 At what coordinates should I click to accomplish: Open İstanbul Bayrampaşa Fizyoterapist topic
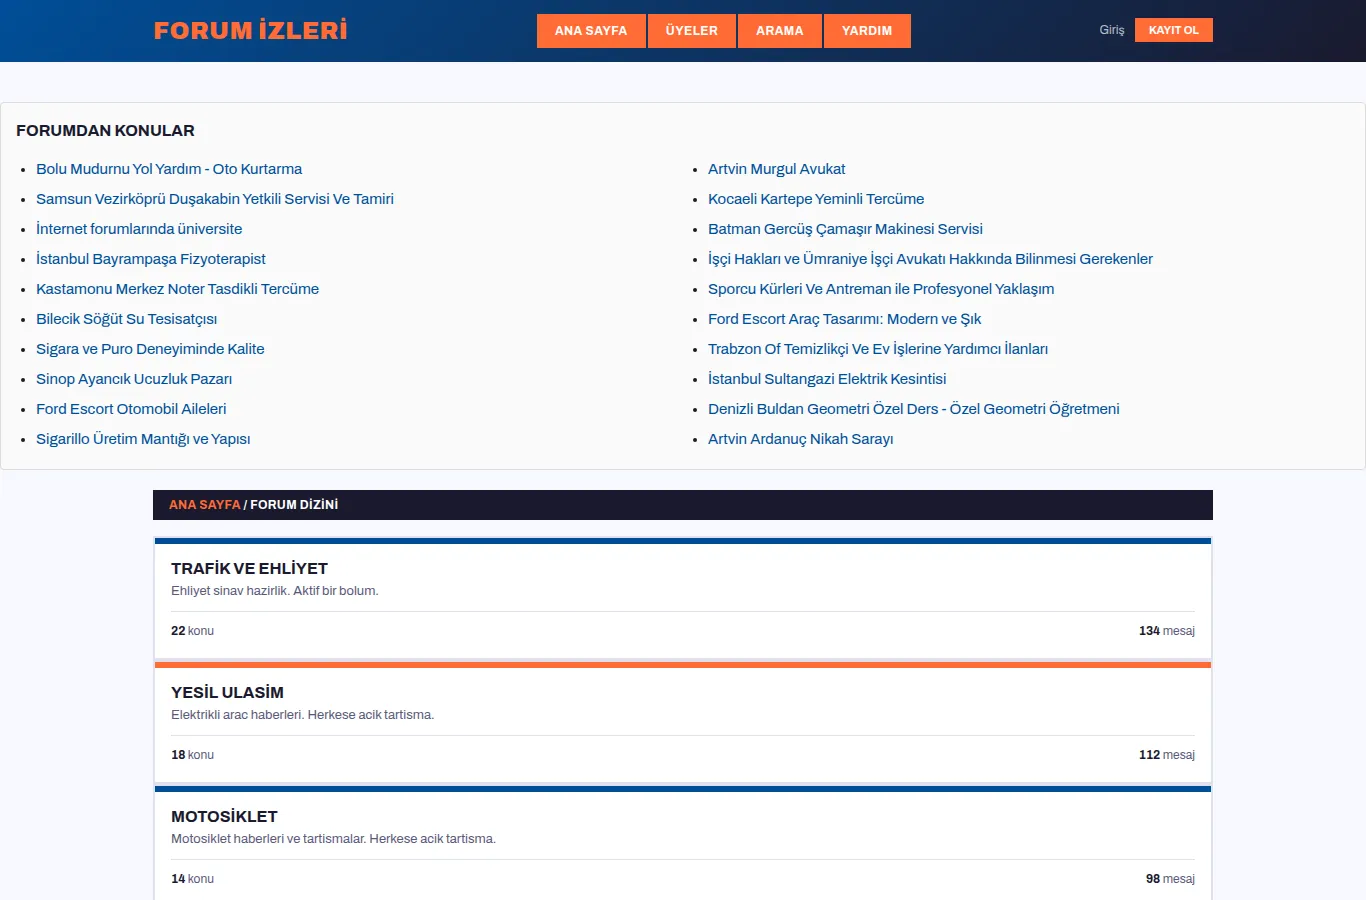[x=151, y=259]
